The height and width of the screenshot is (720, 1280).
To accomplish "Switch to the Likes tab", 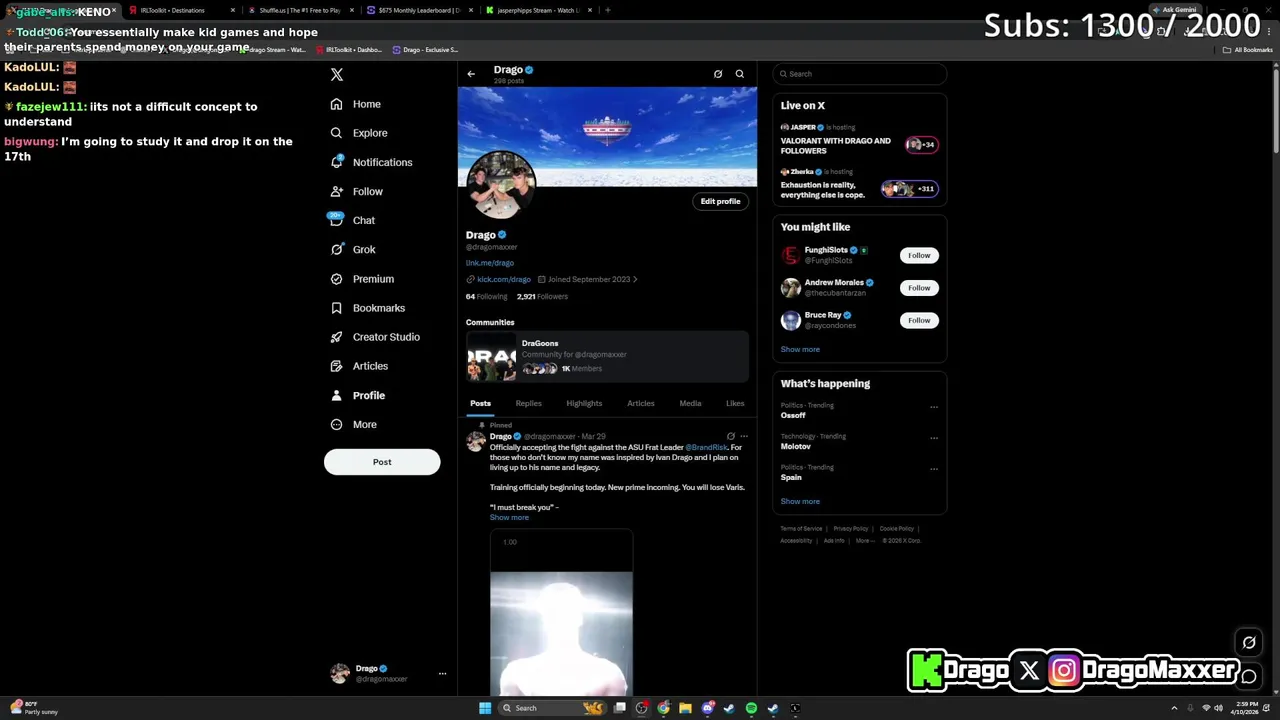I will (735, 403).
